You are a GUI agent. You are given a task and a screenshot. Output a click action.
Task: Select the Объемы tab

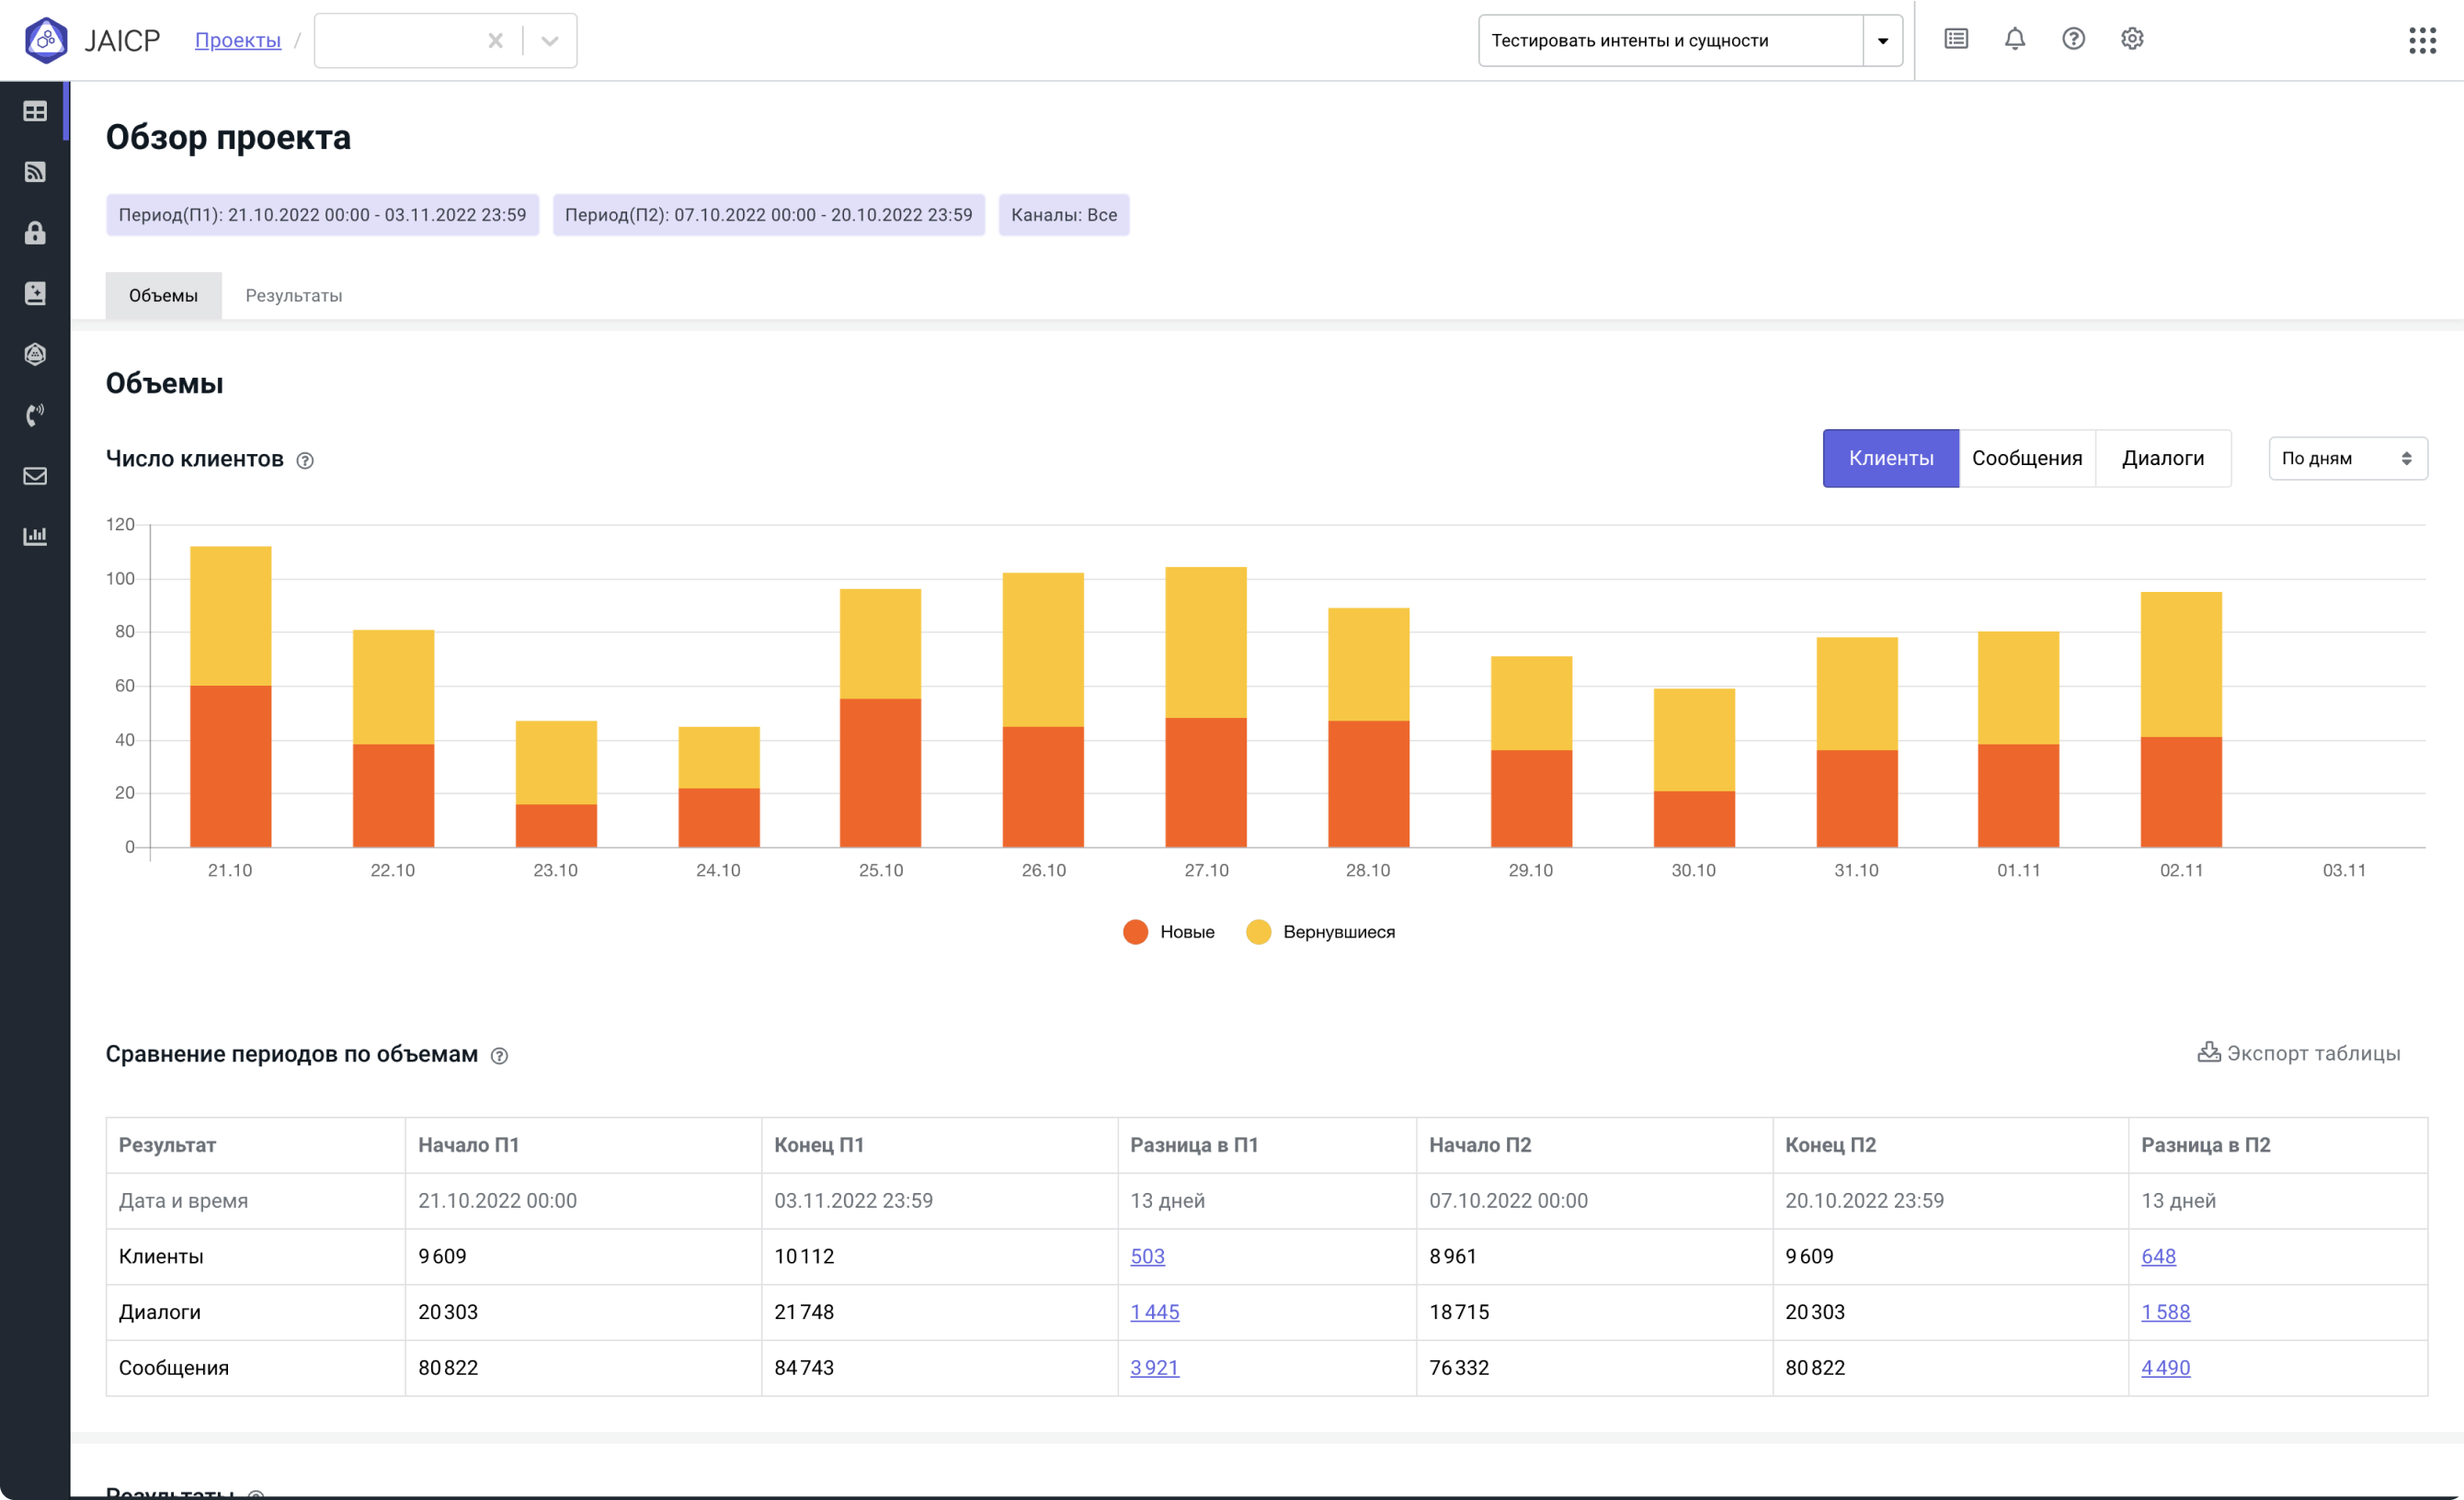pyautogui.click(x=163, y=295)
